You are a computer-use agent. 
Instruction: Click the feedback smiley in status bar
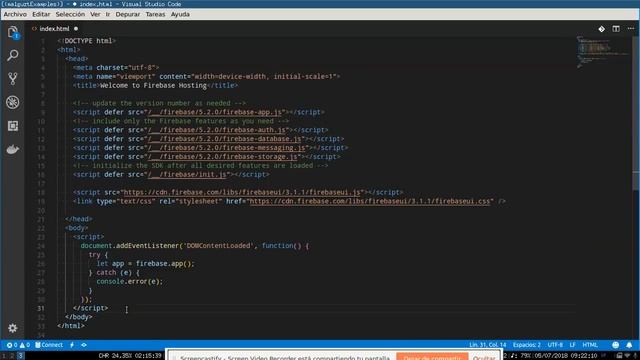coord(616,345)
